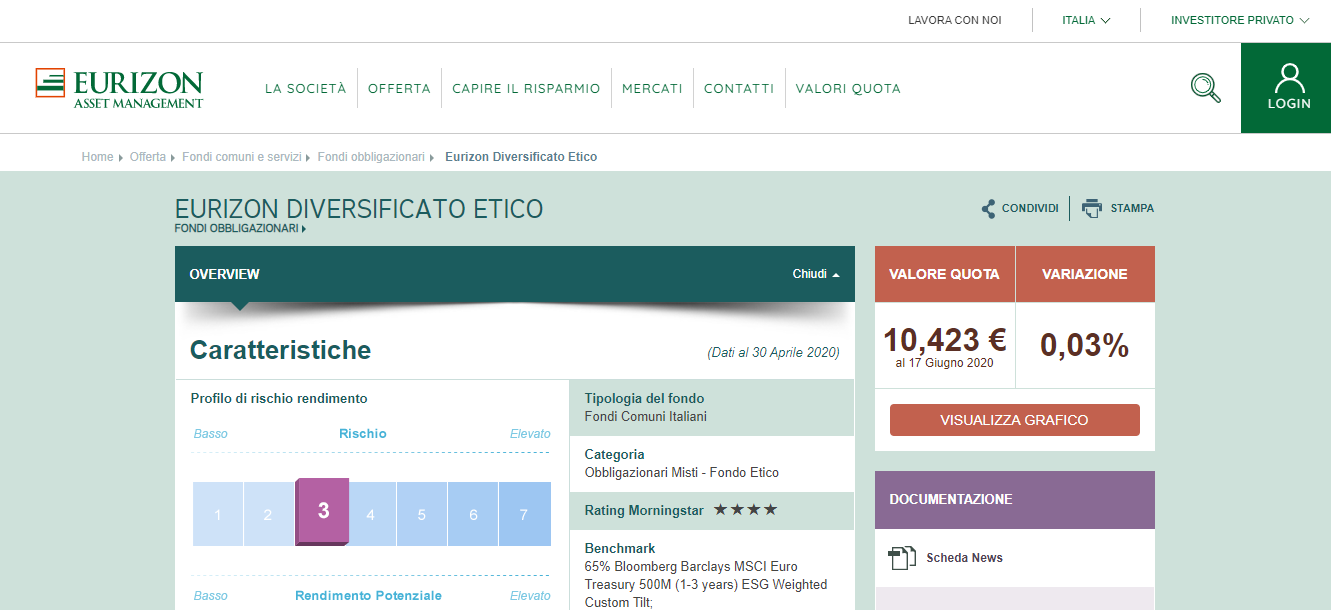Click the Condividi share icon
The width and height of the screenshot is (1331, 610).
pyautogui.click(x=988, y=209)
